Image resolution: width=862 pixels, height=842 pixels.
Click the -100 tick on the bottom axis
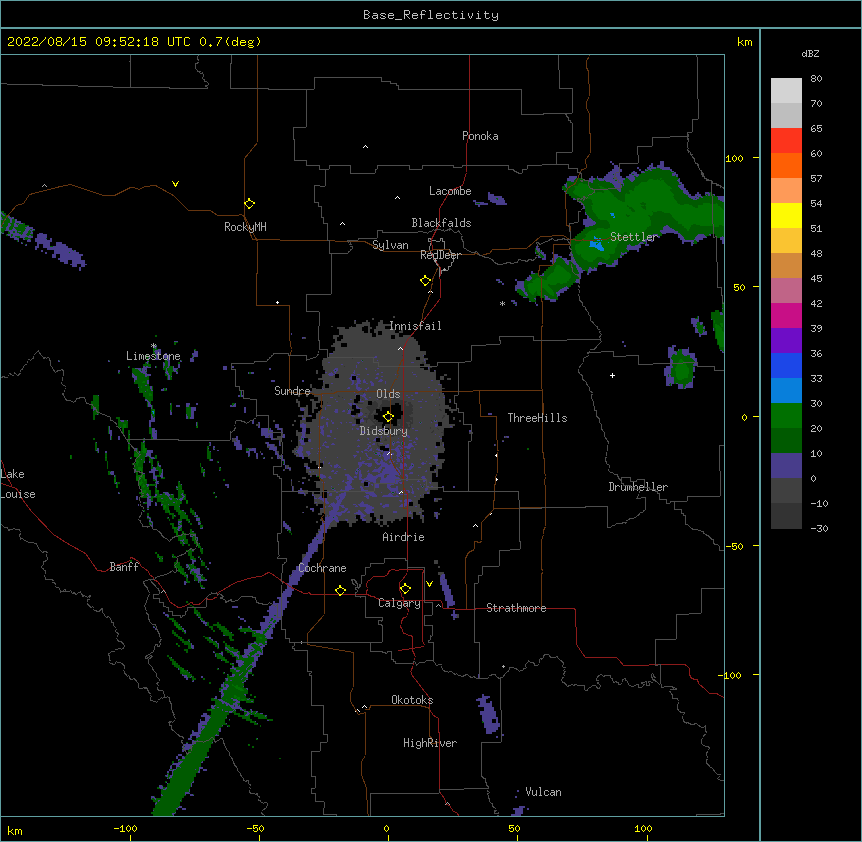coord(125,828)
